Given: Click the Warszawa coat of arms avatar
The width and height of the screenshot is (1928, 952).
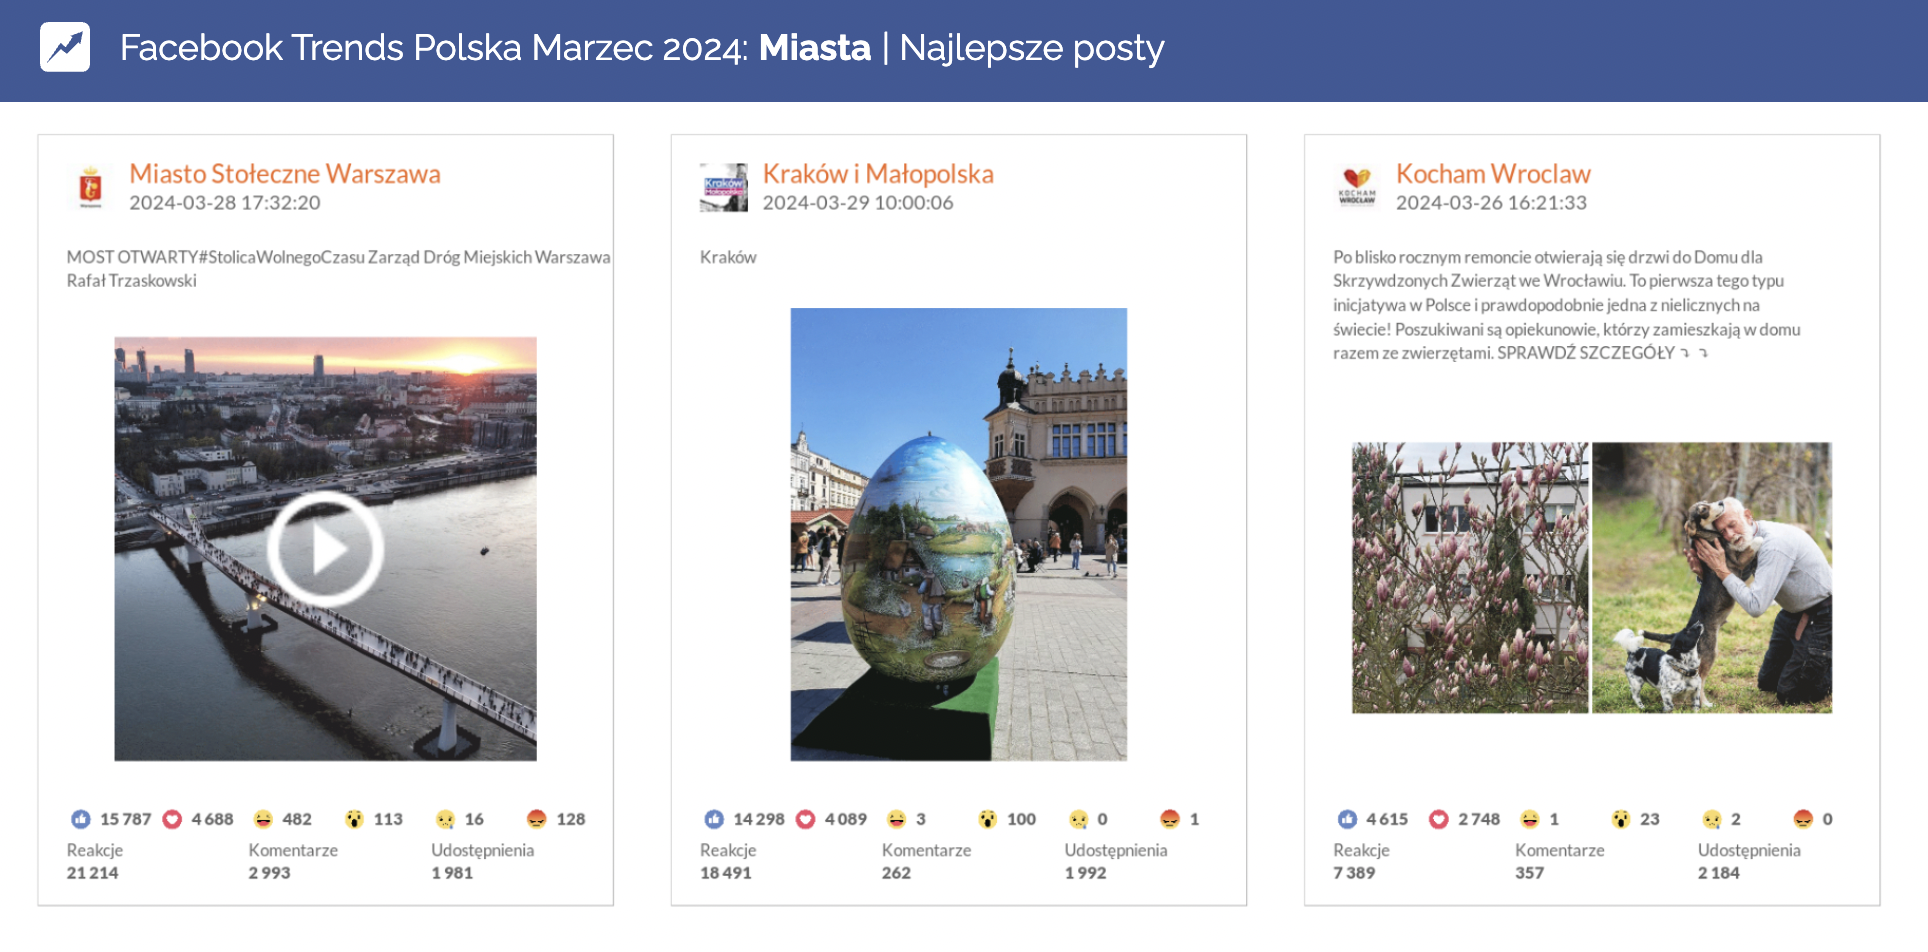Looking at the screenshot, I should [91, 187].
